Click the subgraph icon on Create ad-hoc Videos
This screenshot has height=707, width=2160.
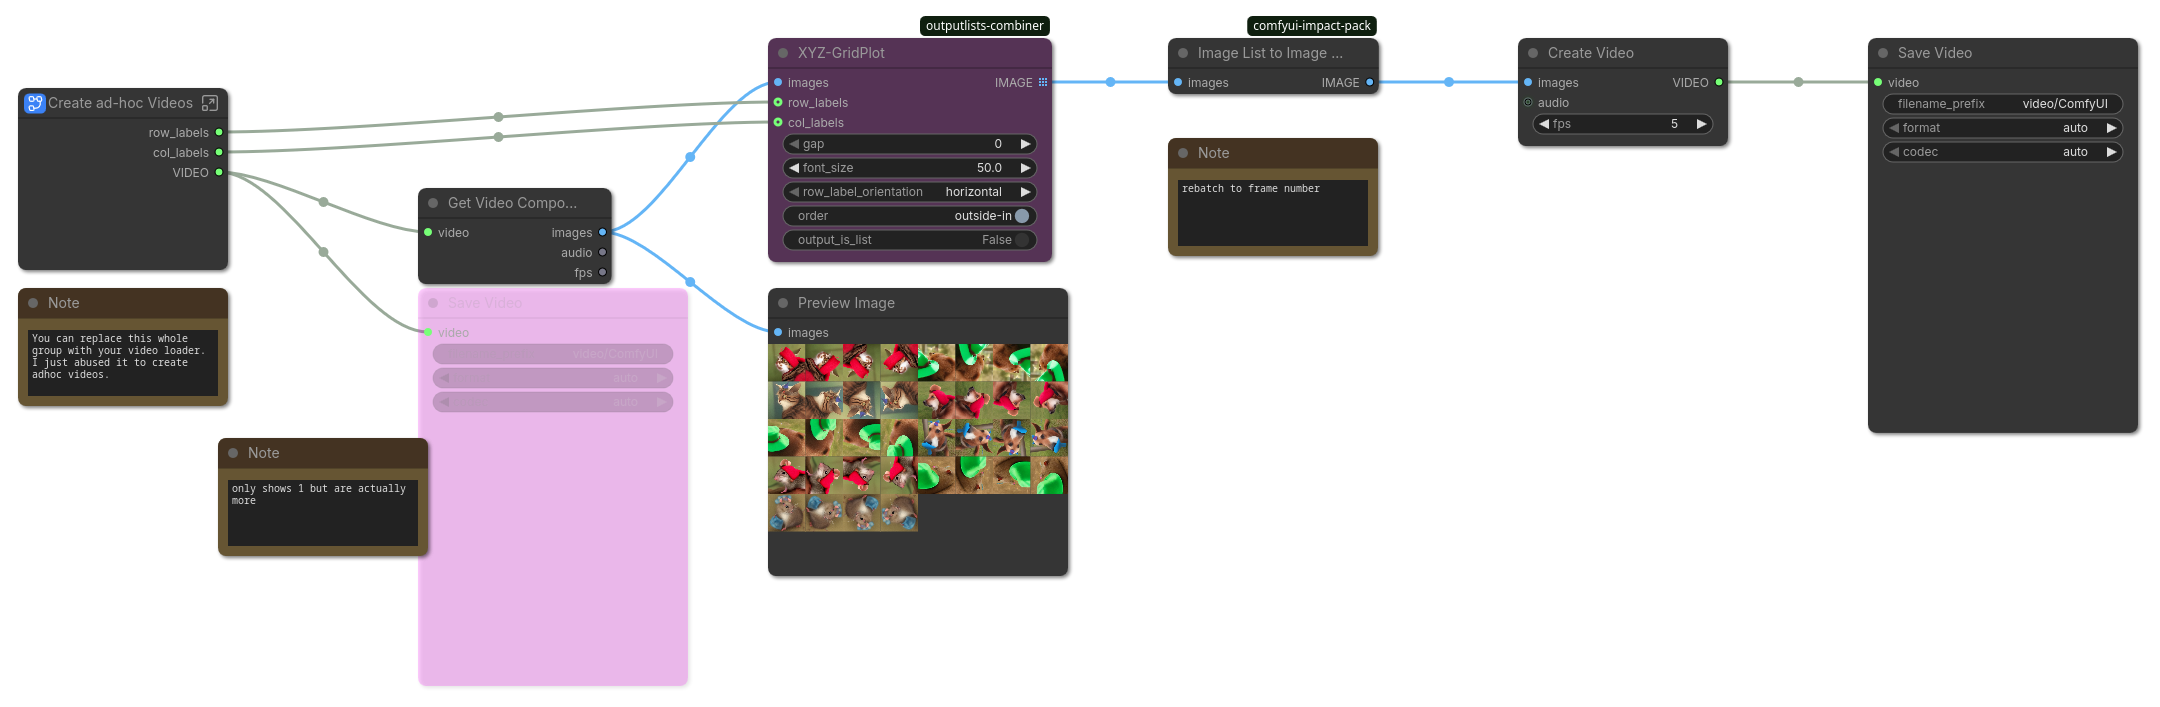[35, 103]
